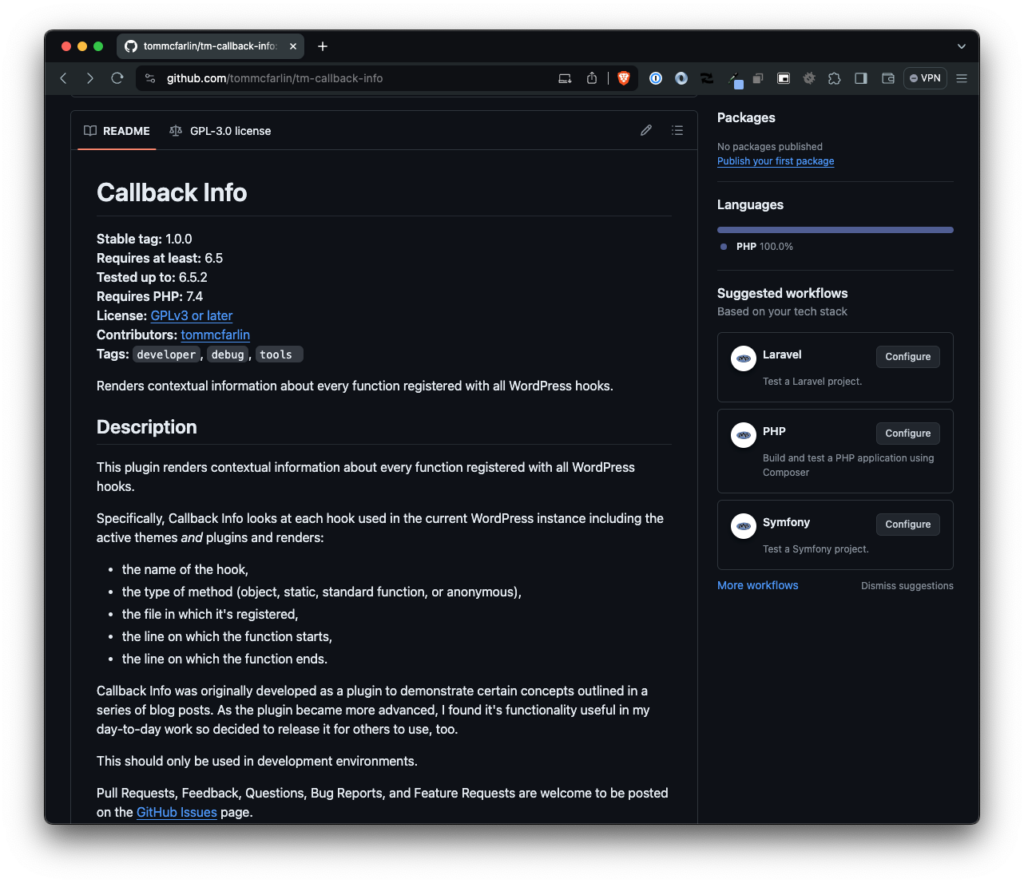Screen dimensions: 1024x883
Task: Switch to the README tab
Action: pyautogui.click(x=117, y=131)
